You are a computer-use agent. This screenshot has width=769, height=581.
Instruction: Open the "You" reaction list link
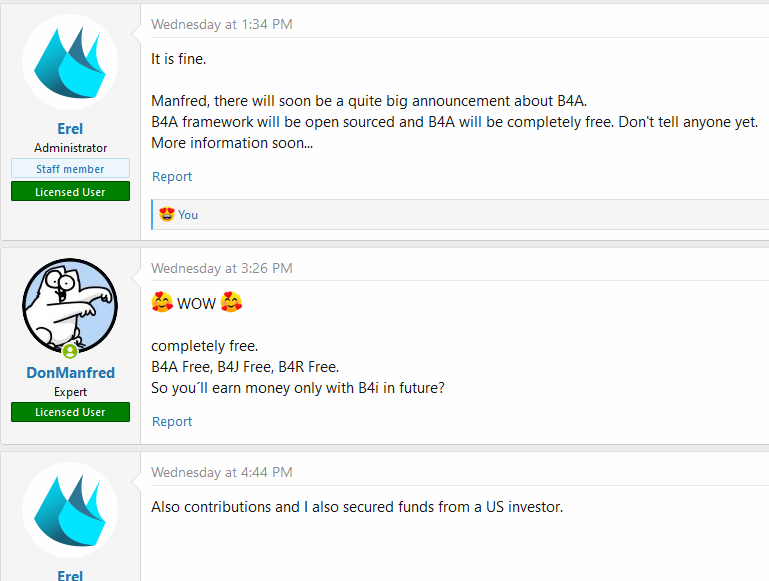coord(188,215)
